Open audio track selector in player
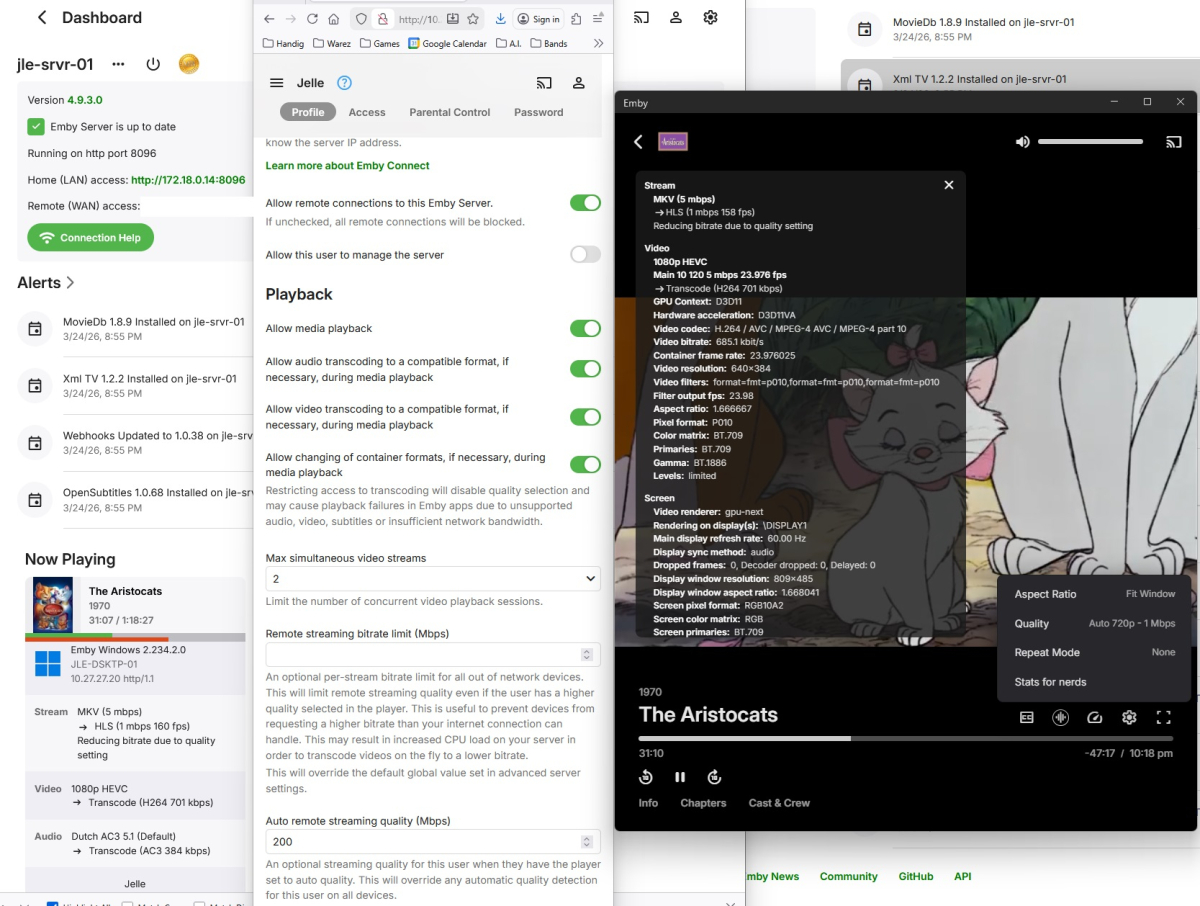1200x906 pixels. click(1060, 717)
